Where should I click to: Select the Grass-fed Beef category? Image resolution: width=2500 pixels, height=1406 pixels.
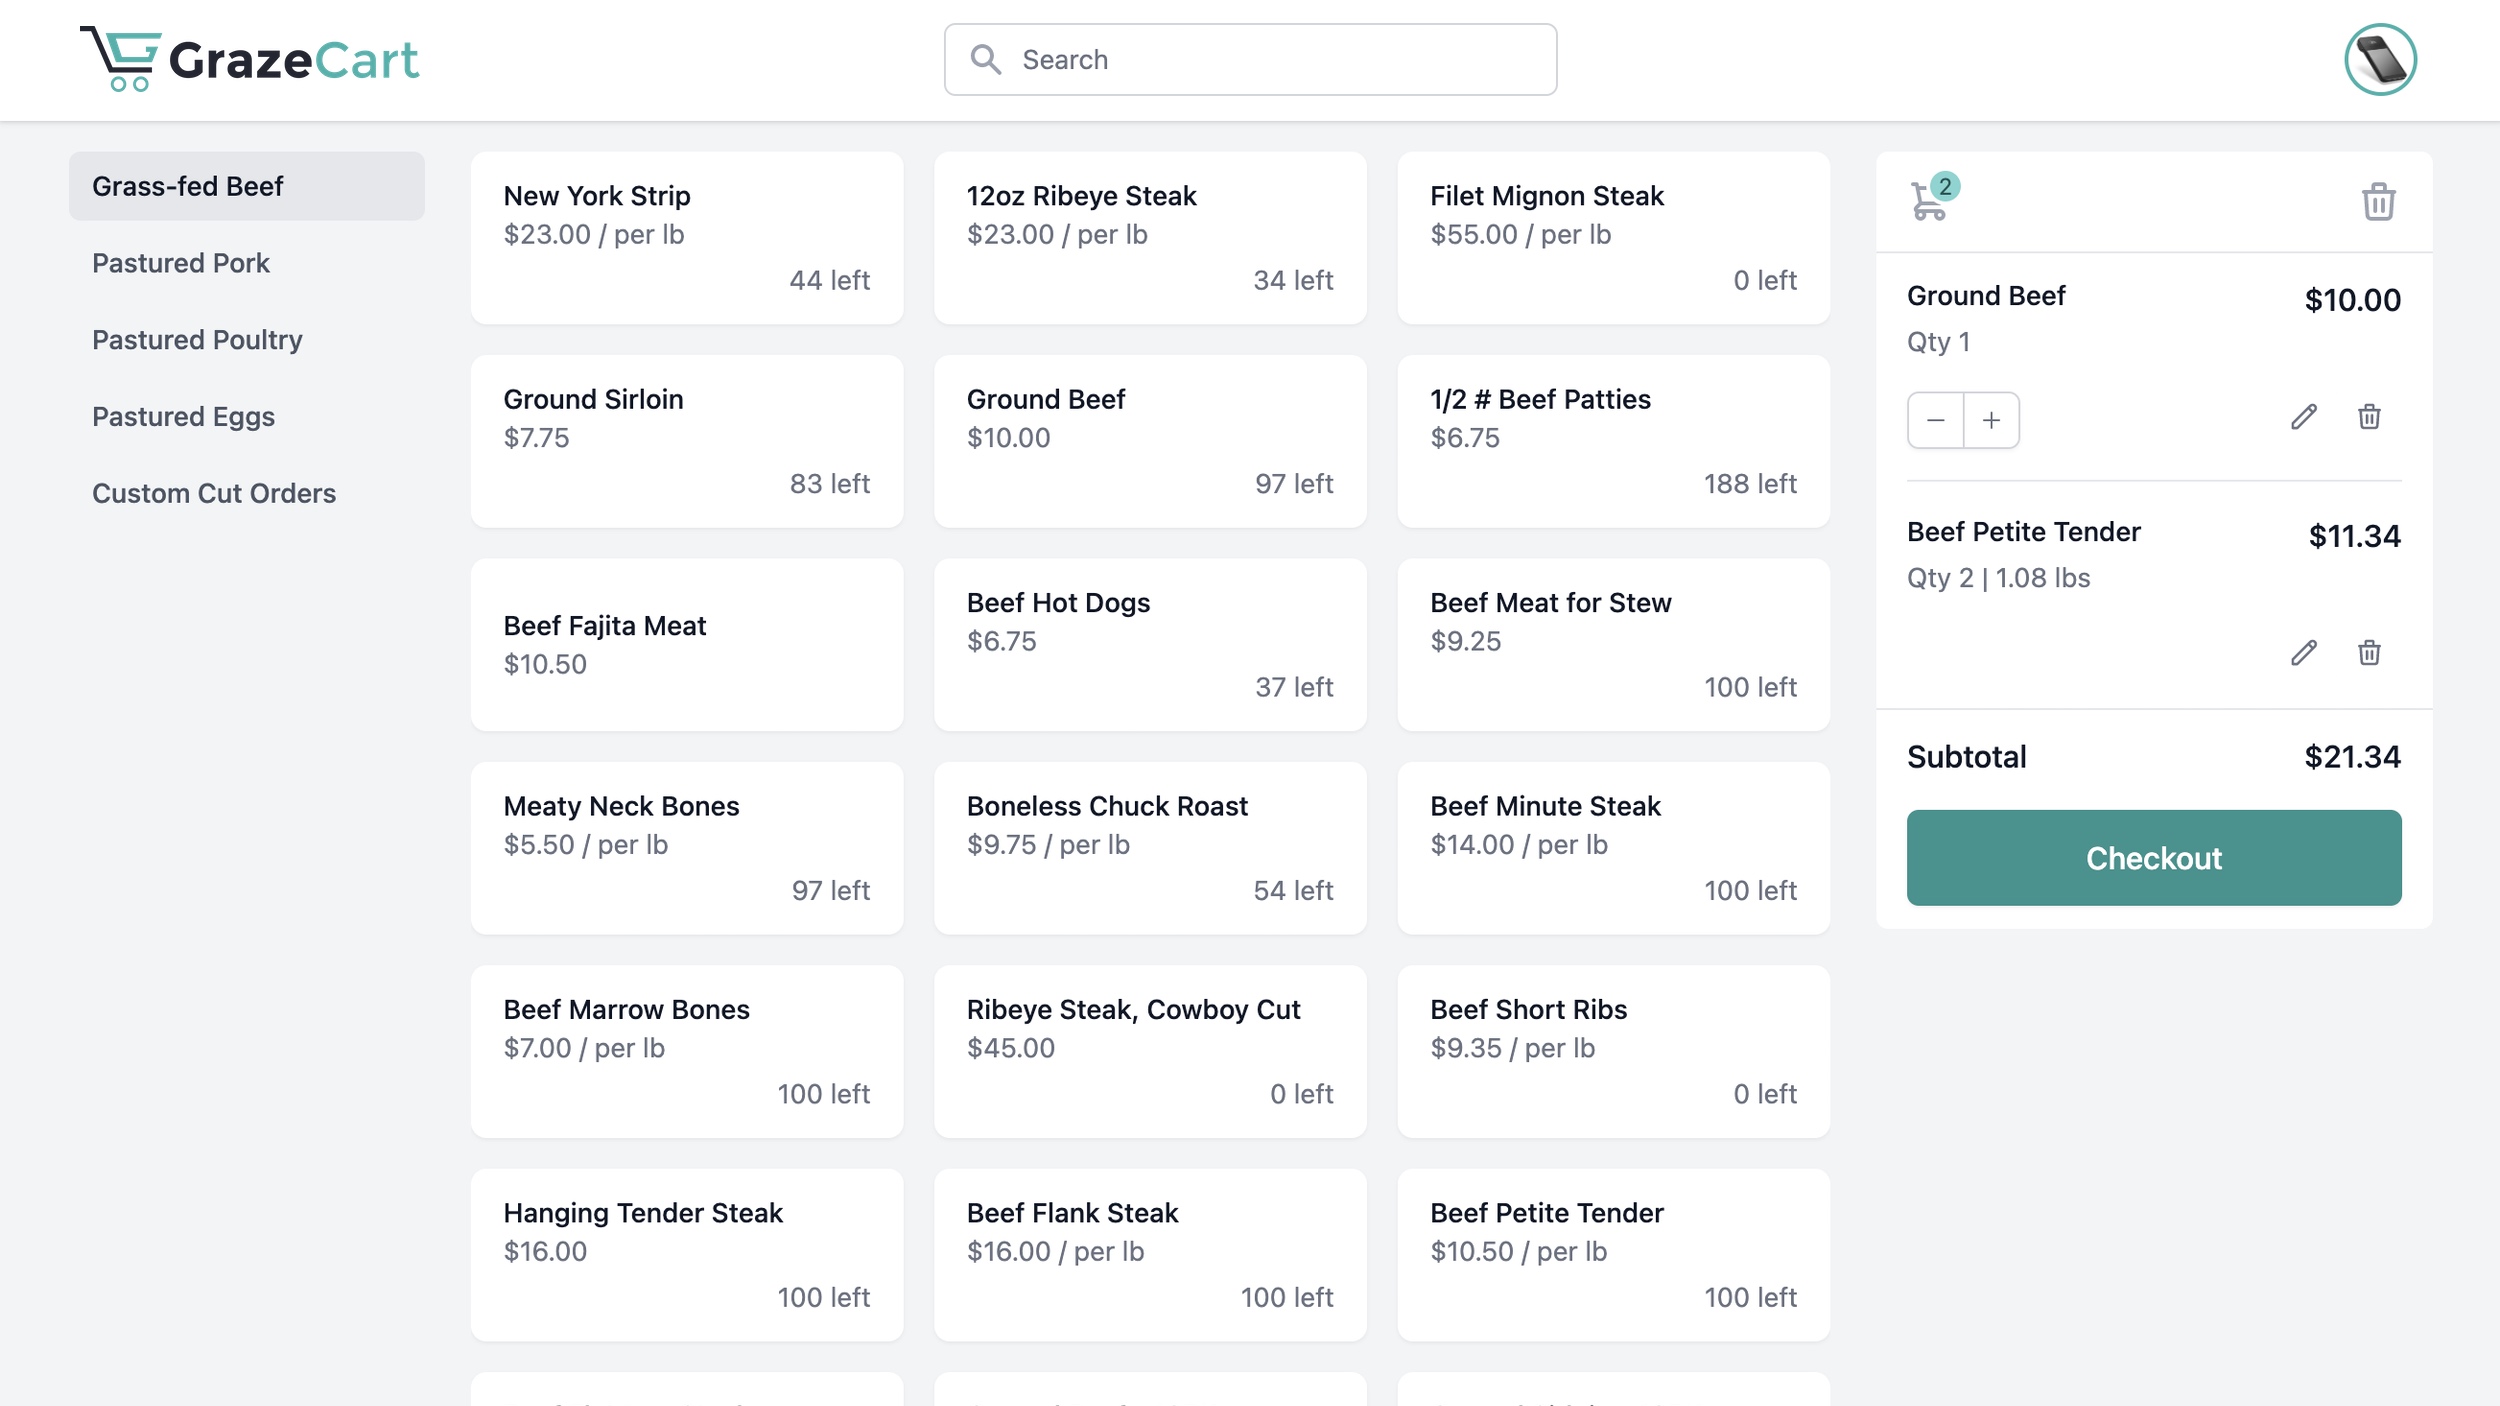point(188,187)
